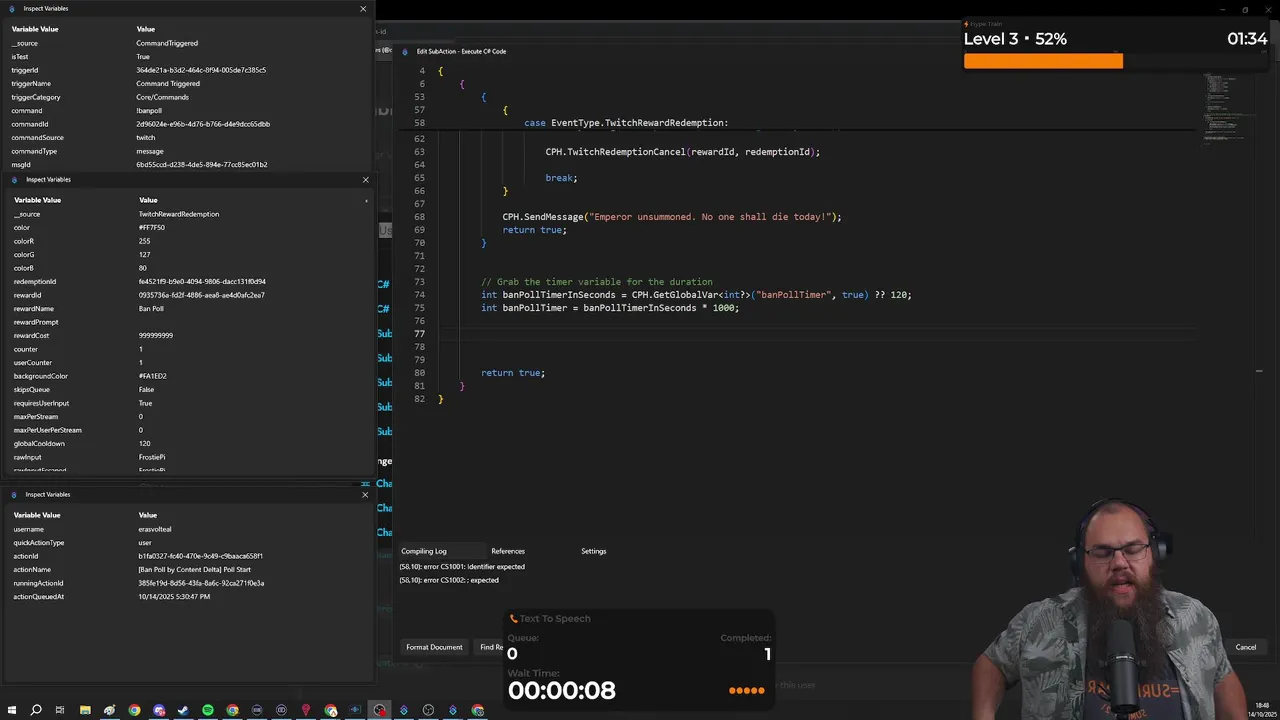Click the comment on line 73

click(x=597, y=282)
